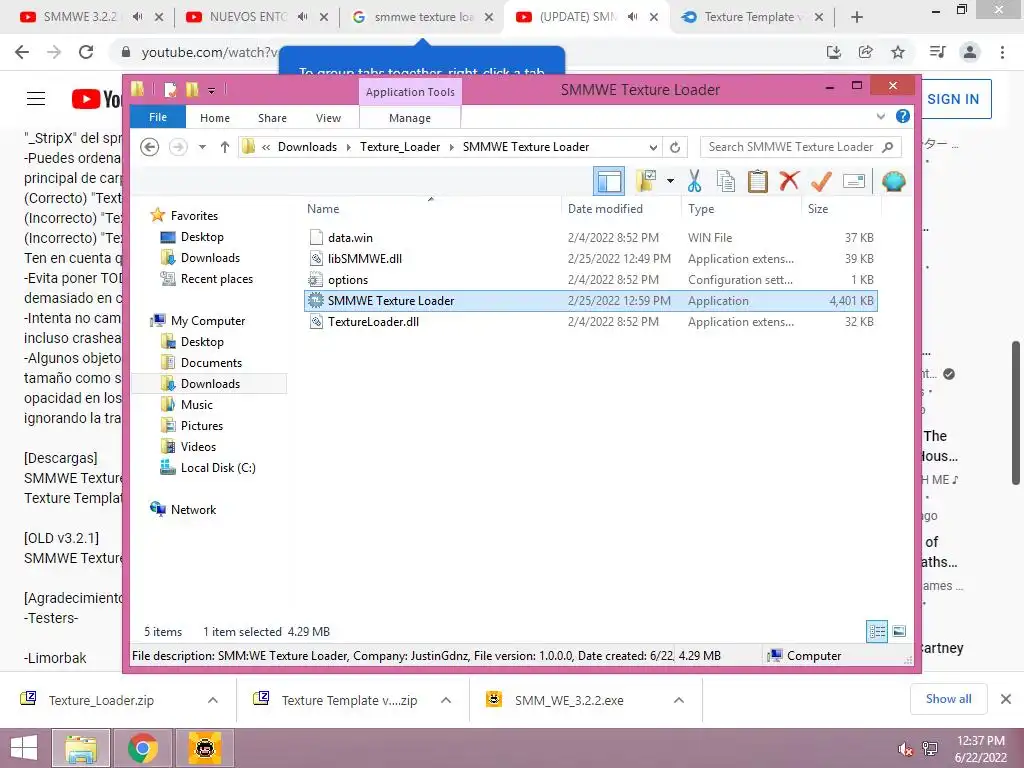The image size is (1024, 768).
Task: Open a new Chrome tab
Action: [x=857, y=18]
